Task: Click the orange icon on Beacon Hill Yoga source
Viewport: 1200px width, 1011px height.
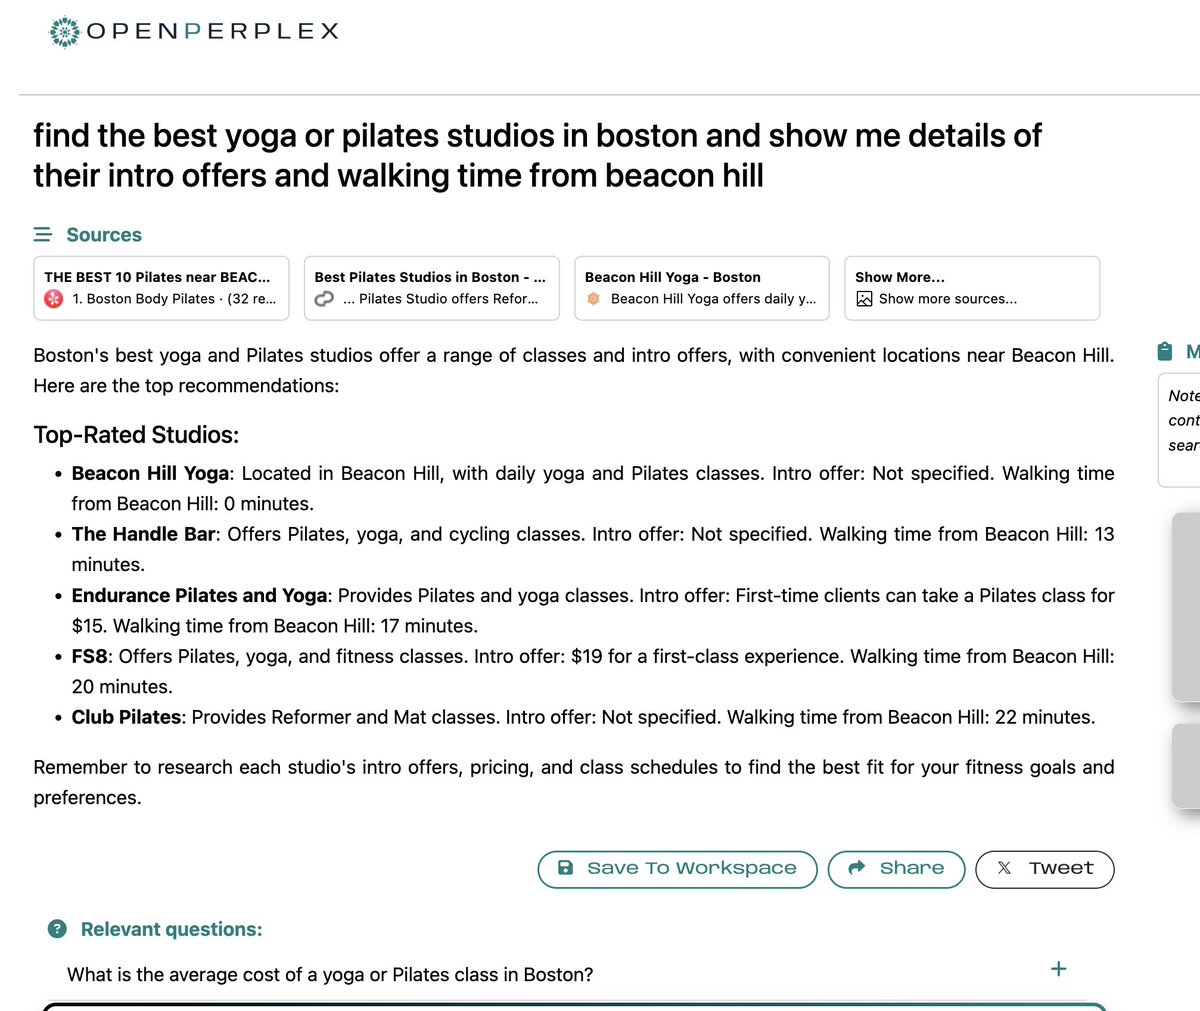Action: coord(593,299)
